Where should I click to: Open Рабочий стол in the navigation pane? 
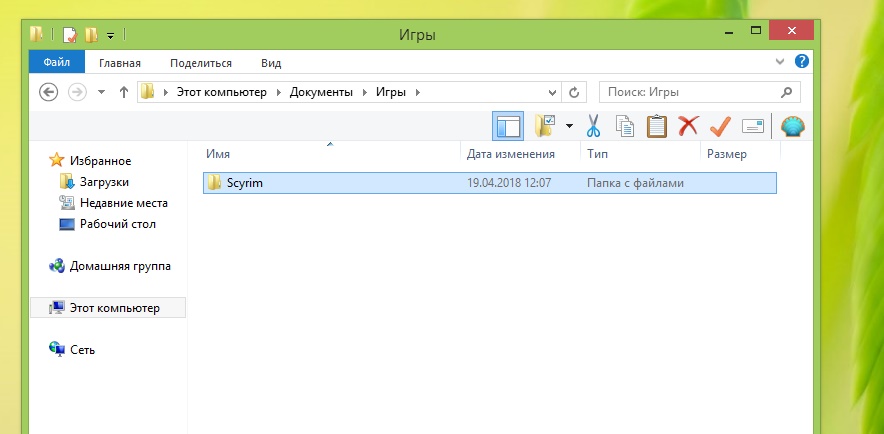coord(117,224)
